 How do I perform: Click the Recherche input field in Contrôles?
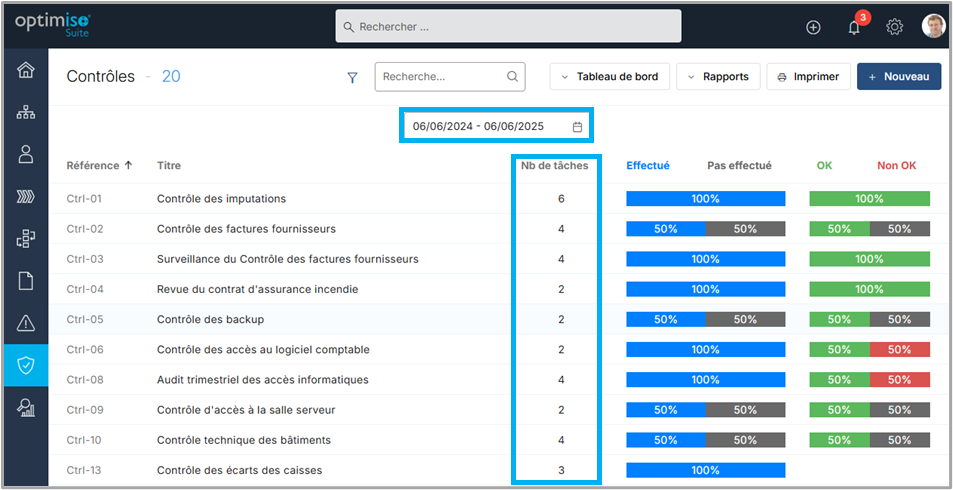click(x=442, y=77)
